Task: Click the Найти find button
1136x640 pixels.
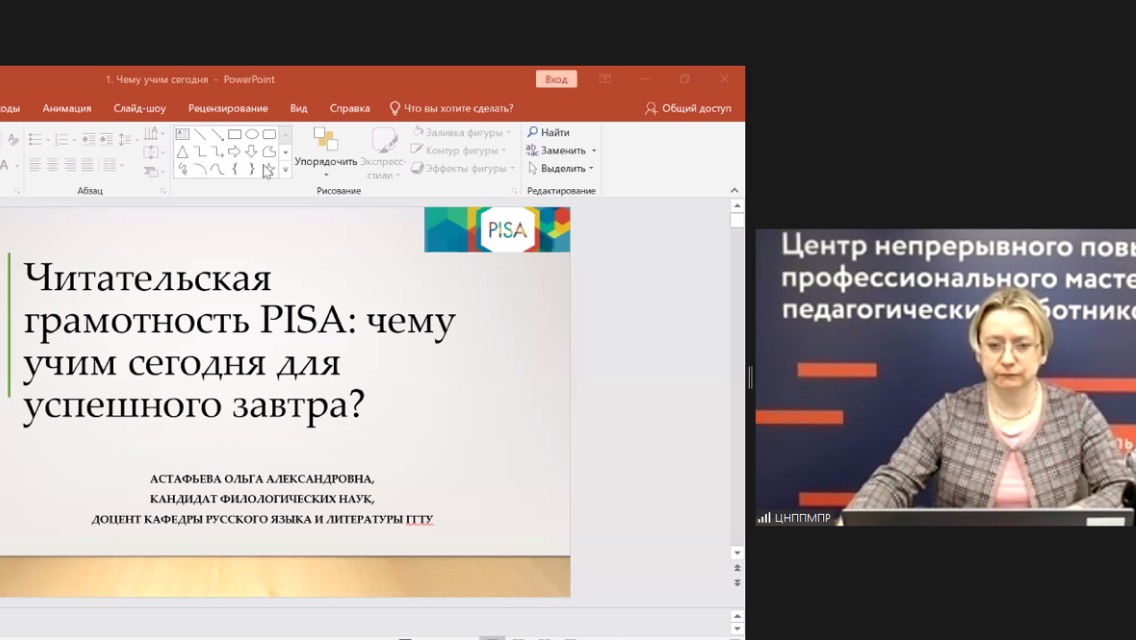Action: pos(549,133)
